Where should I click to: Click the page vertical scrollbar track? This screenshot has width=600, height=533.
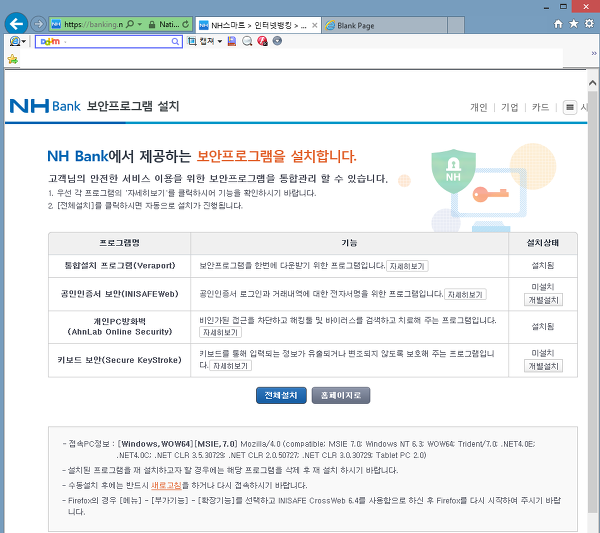[592, 302]
